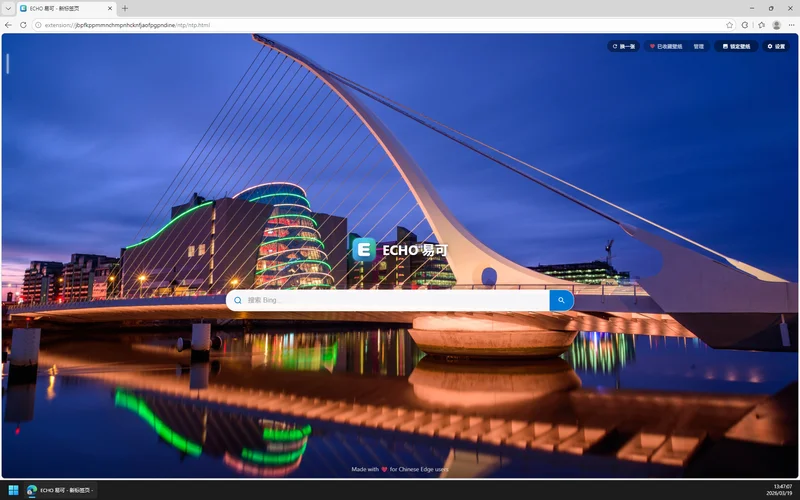
Task: Open the 设置 settings button
Action: point(776,46)
